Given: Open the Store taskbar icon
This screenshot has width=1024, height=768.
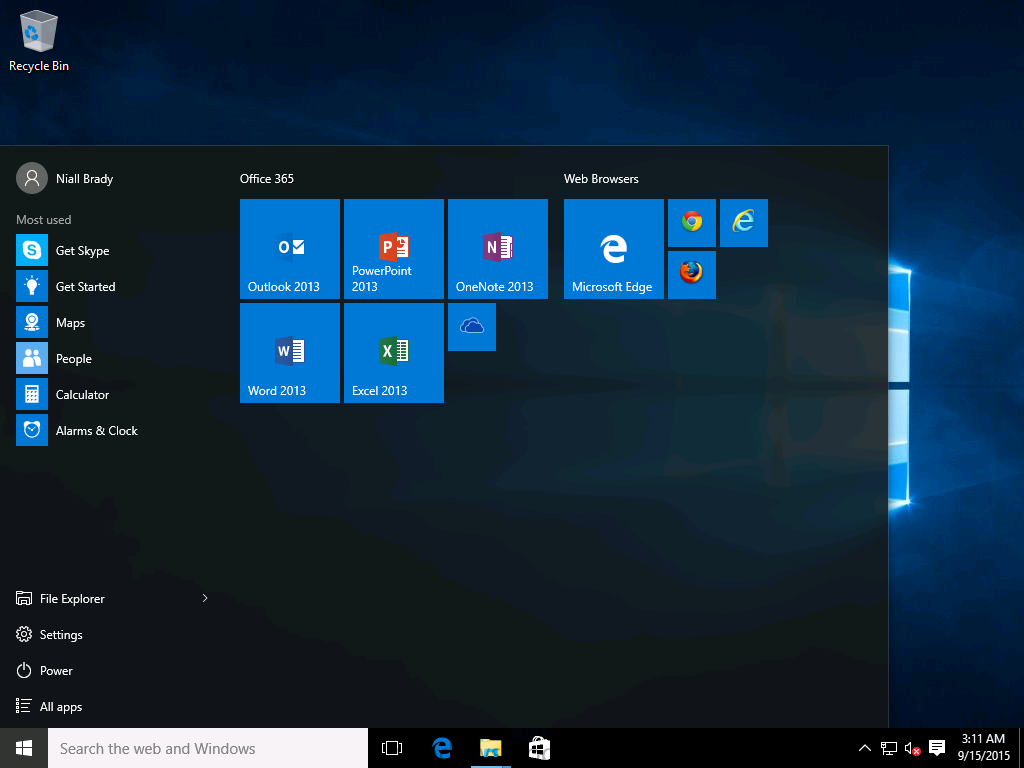Looking at the screenshot, I should point(539,748).
